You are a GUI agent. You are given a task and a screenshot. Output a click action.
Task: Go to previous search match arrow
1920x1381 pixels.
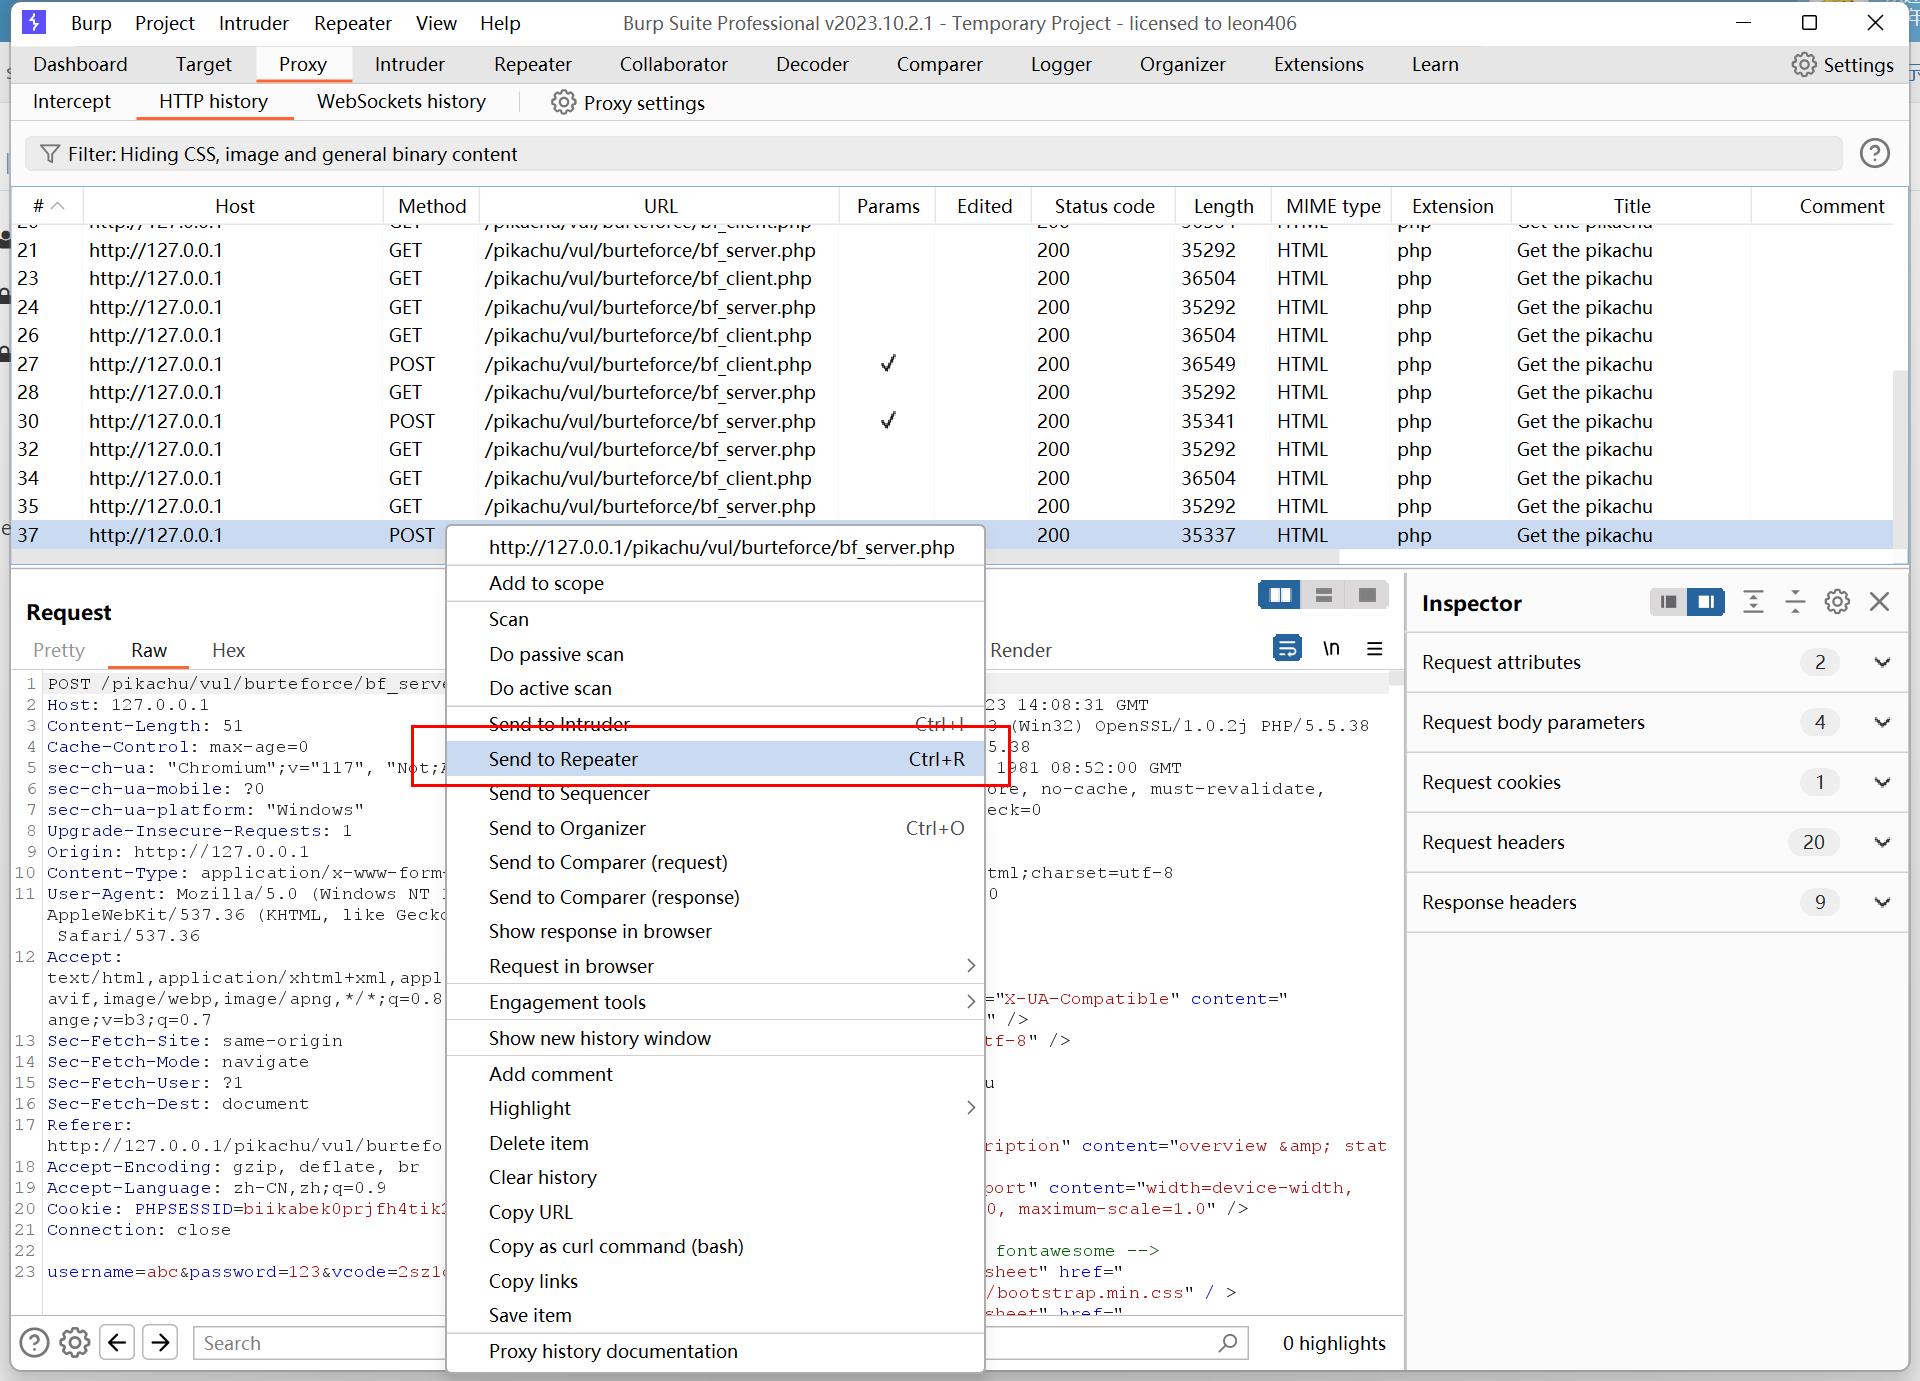click(x=117, y=1342)
